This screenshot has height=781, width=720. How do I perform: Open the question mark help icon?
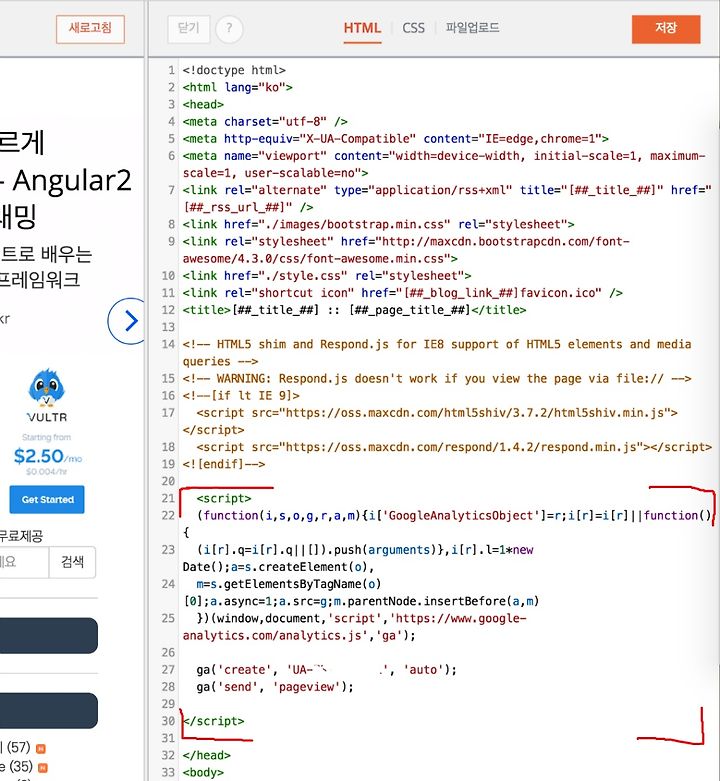tap(229, 29)
